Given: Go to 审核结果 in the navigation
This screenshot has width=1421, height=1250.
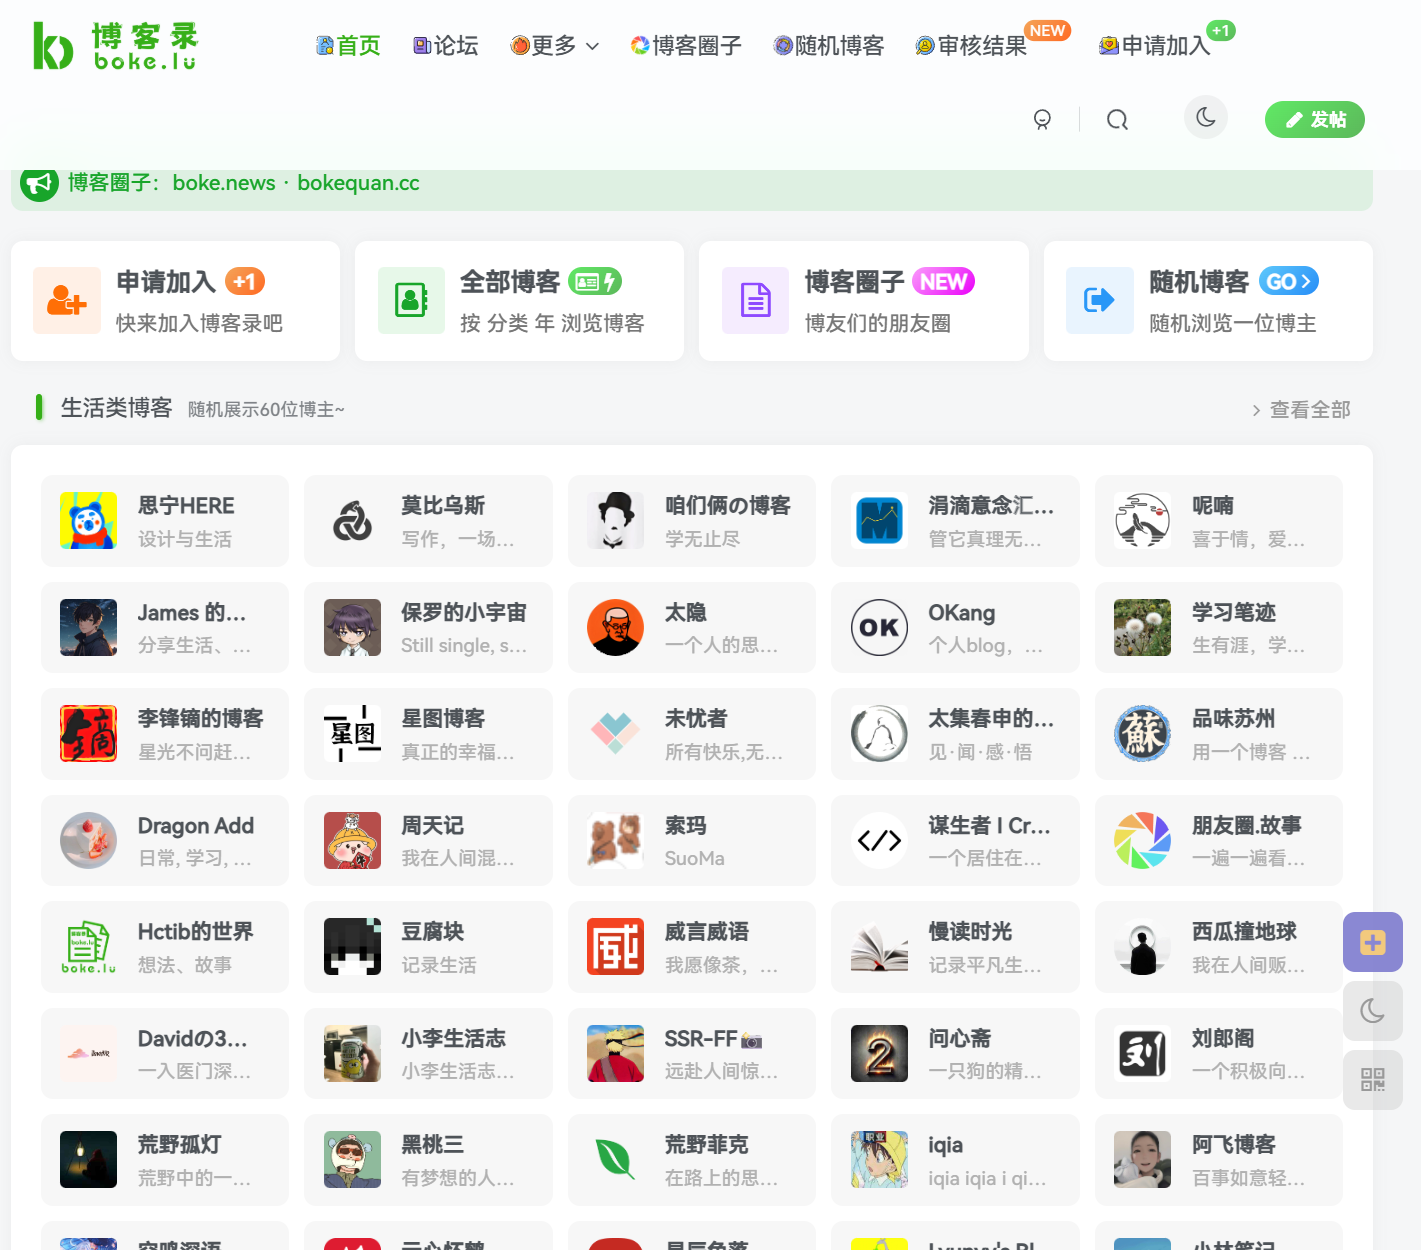Looking at the screenshot, I should tap(971, 46).
